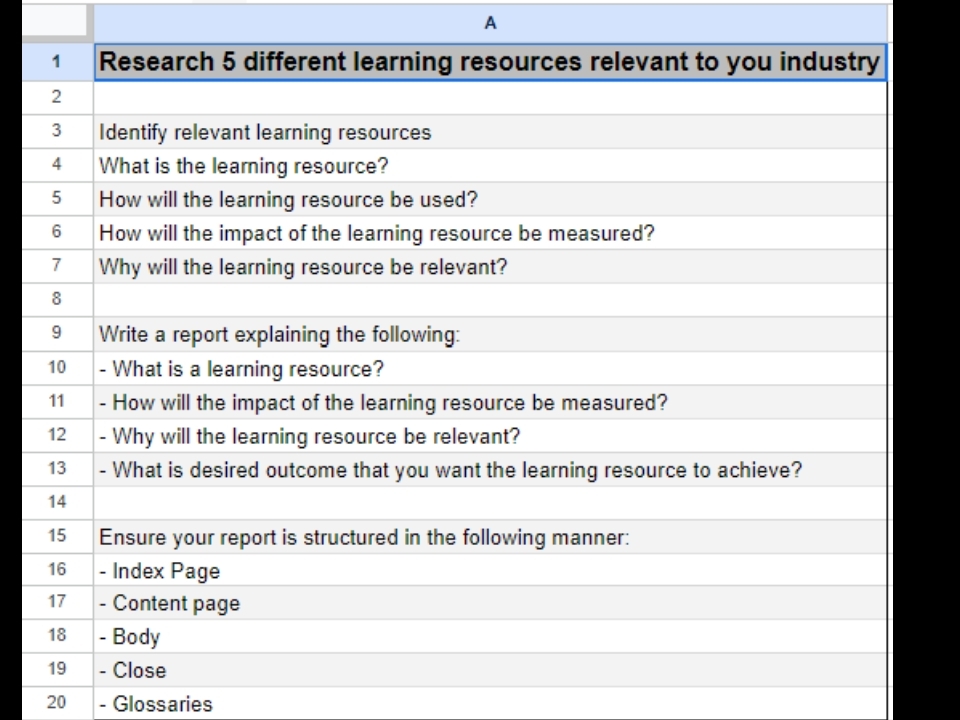
Task: Select the row 3 header
Action: (57, 132)
